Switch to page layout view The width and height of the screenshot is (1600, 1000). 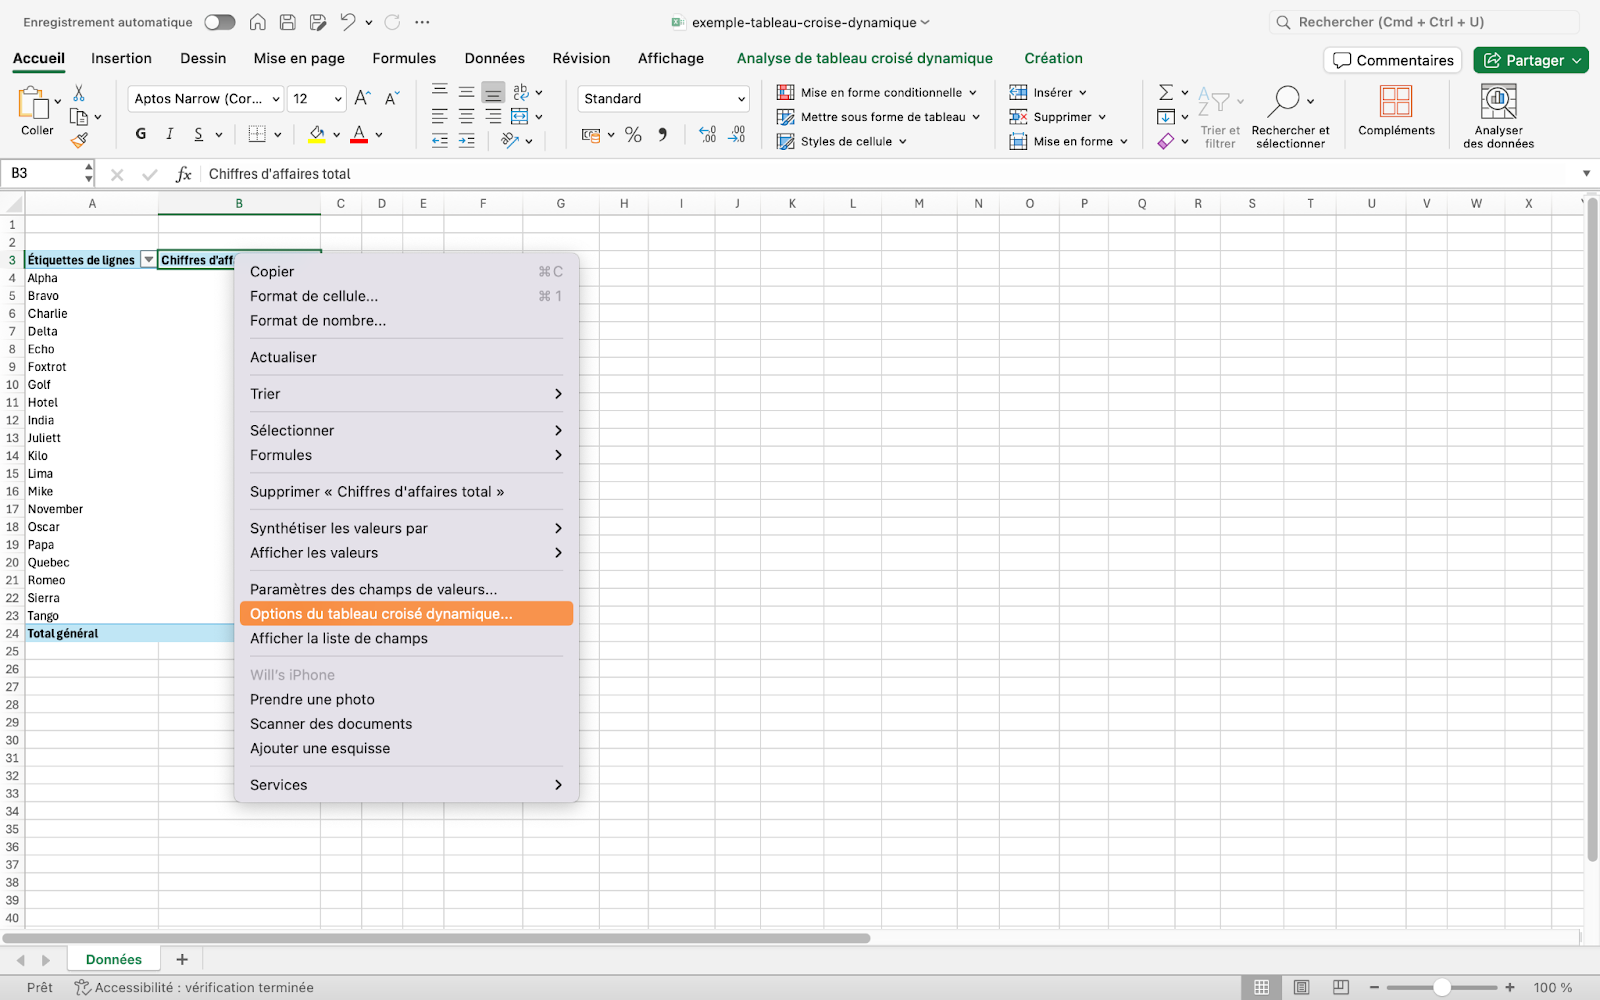pos(1301,987)
